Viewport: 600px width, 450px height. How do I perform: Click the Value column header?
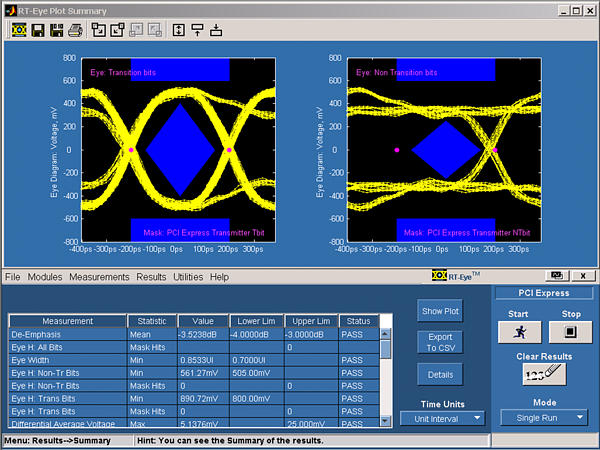203,321
